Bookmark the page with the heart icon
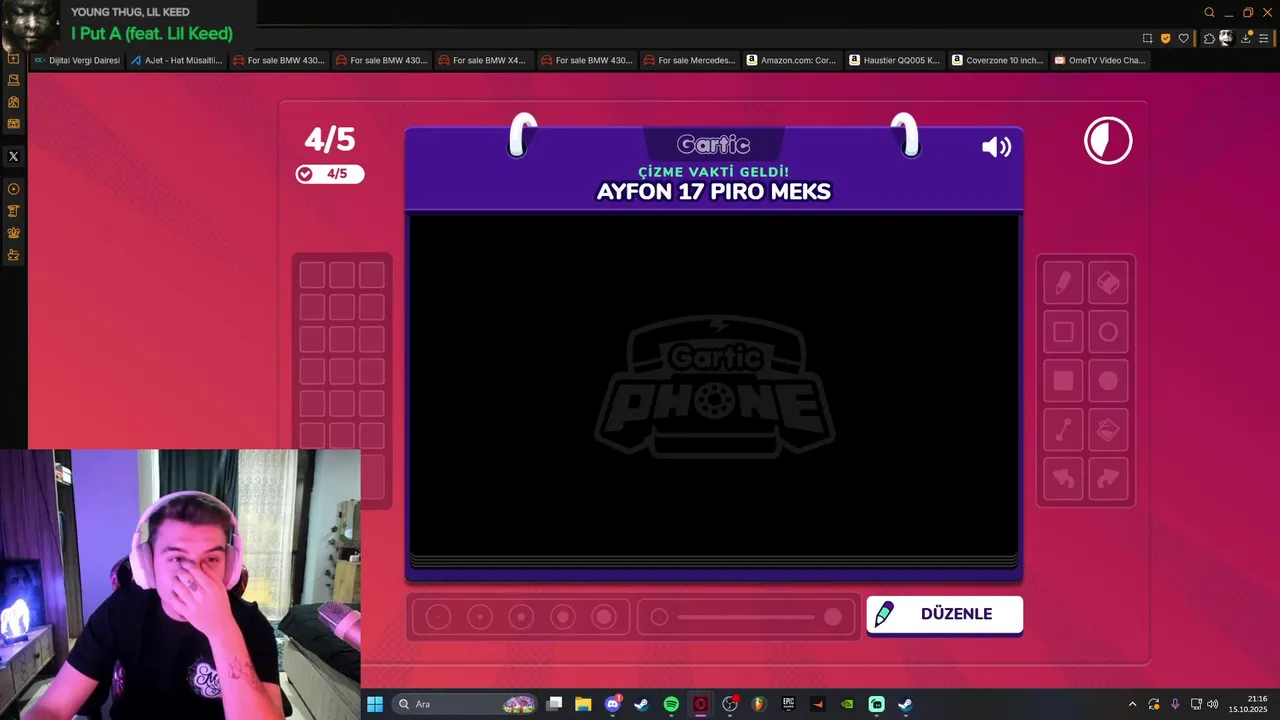Viewport: 1280px width, 720px height. [x=1183, y=38]
